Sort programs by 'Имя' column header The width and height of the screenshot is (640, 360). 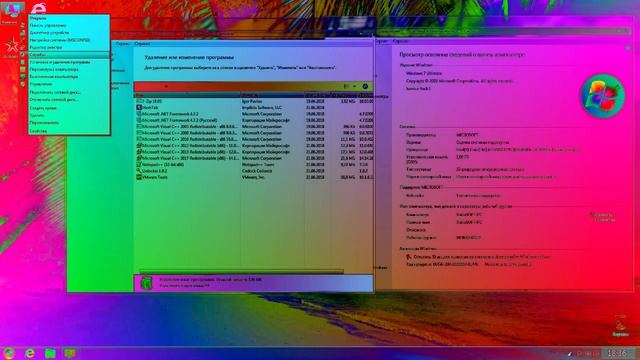click(187, 95)
